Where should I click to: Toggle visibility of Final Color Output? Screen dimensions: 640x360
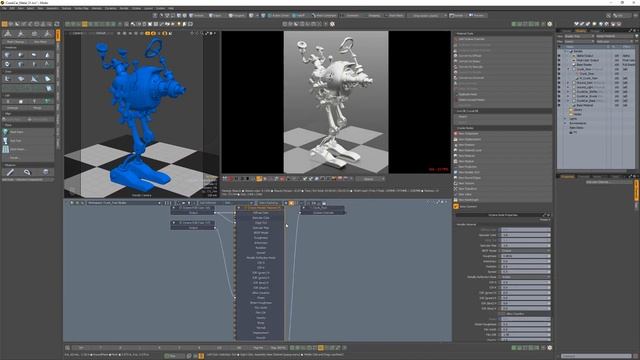[559, 60]
